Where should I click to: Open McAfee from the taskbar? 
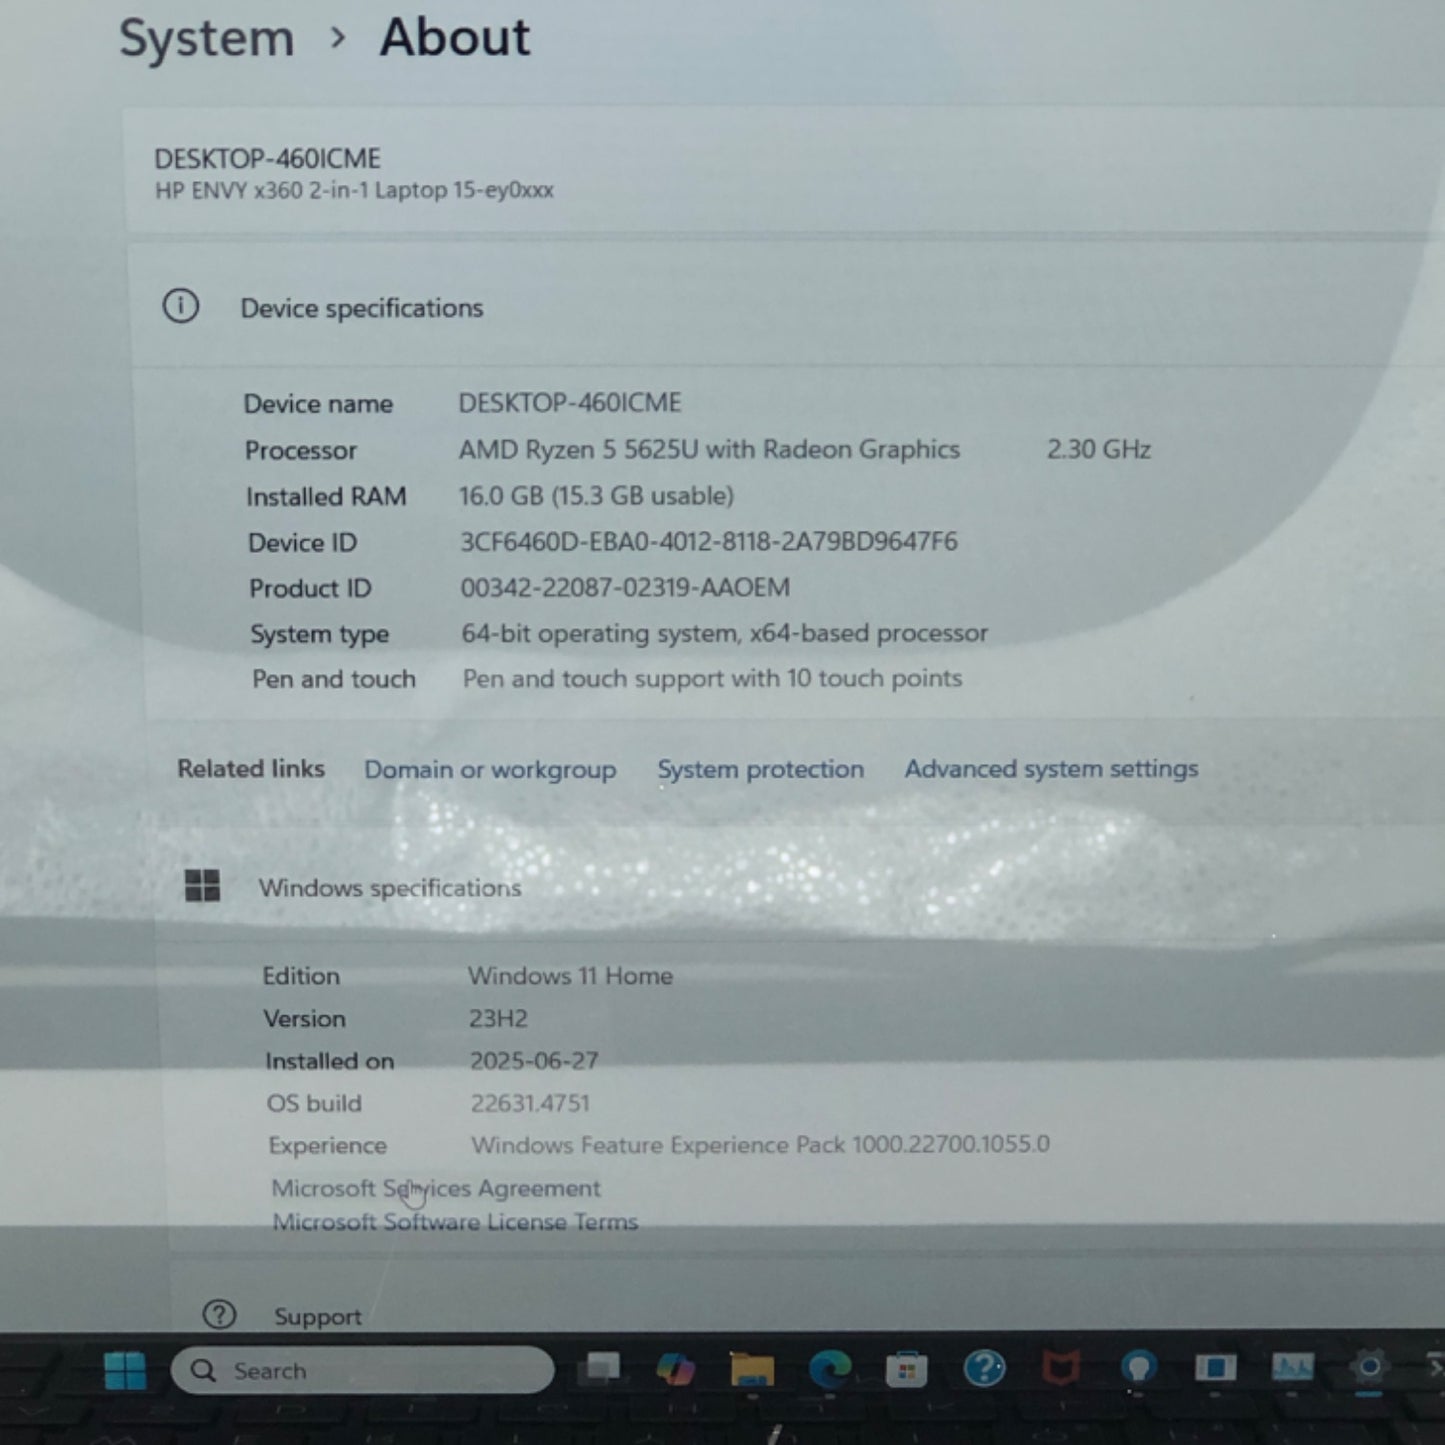[x=1061, y=1368]
